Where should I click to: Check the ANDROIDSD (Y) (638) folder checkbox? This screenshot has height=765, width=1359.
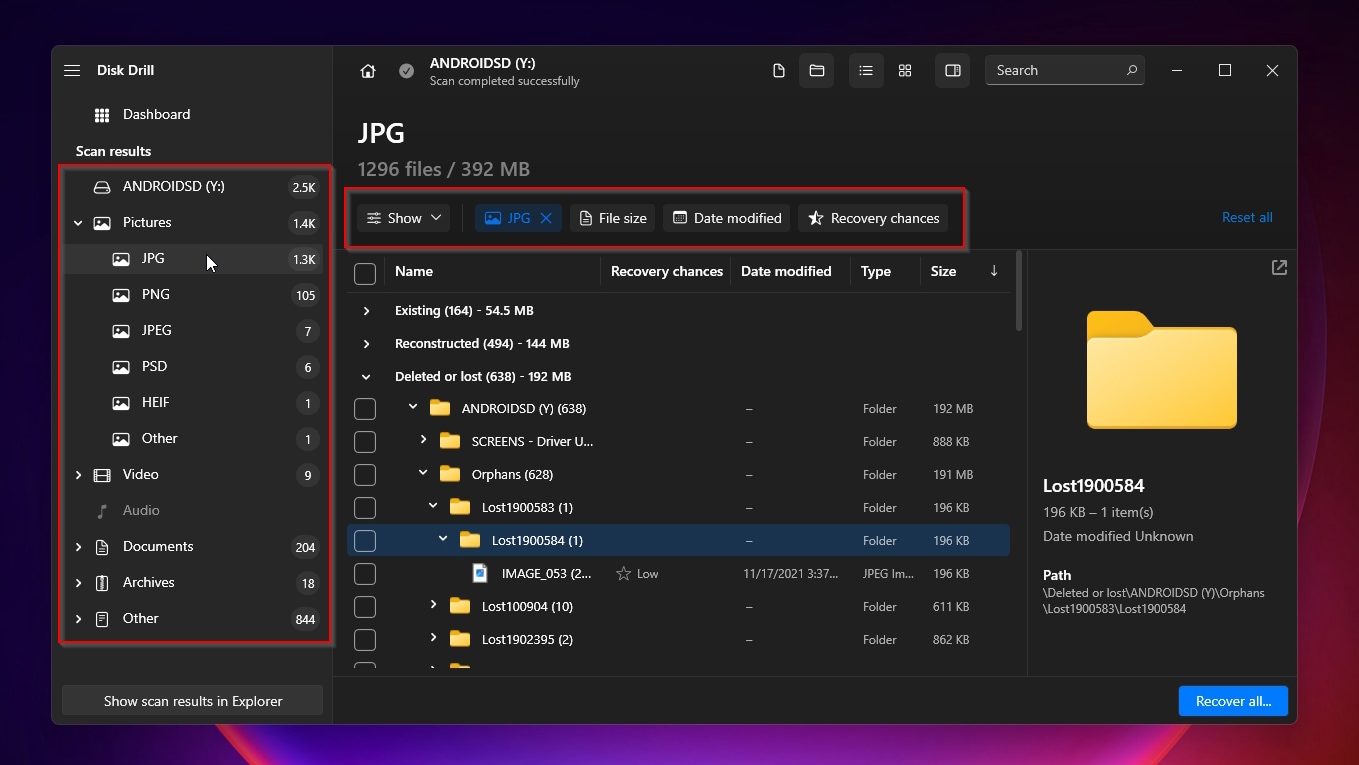click(365, 409)
